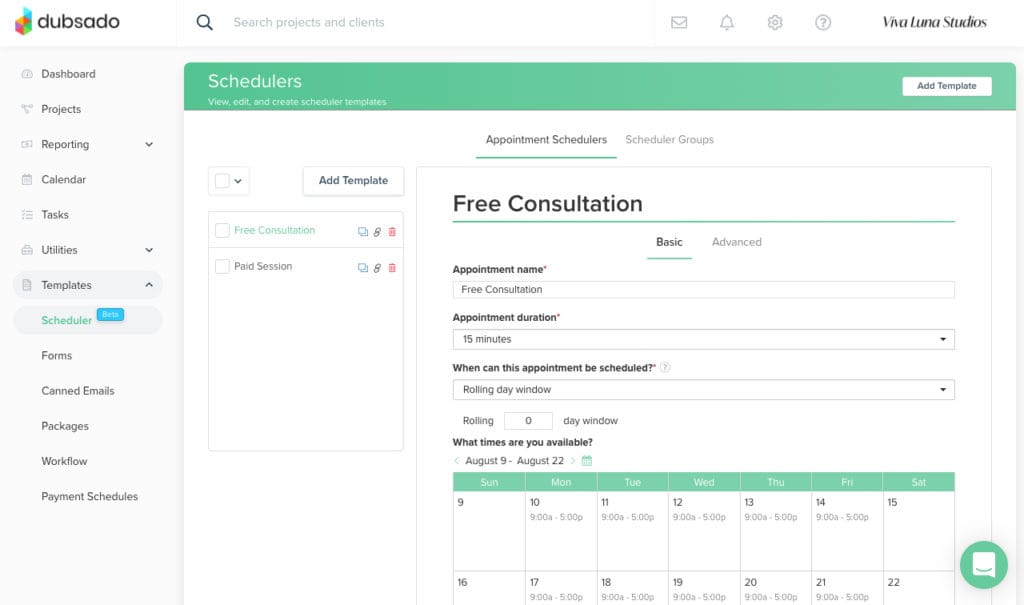The image size is (1024, 605).
Task: Open the notifications bell icon
Action: pos(727,22)
